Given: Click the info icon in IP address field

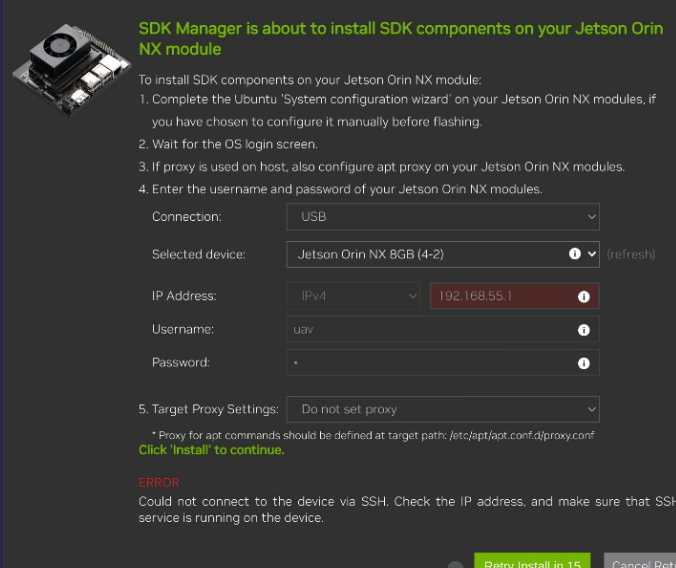Looking at the screenshot, I should pyautogui.click(x=583, y=296).
